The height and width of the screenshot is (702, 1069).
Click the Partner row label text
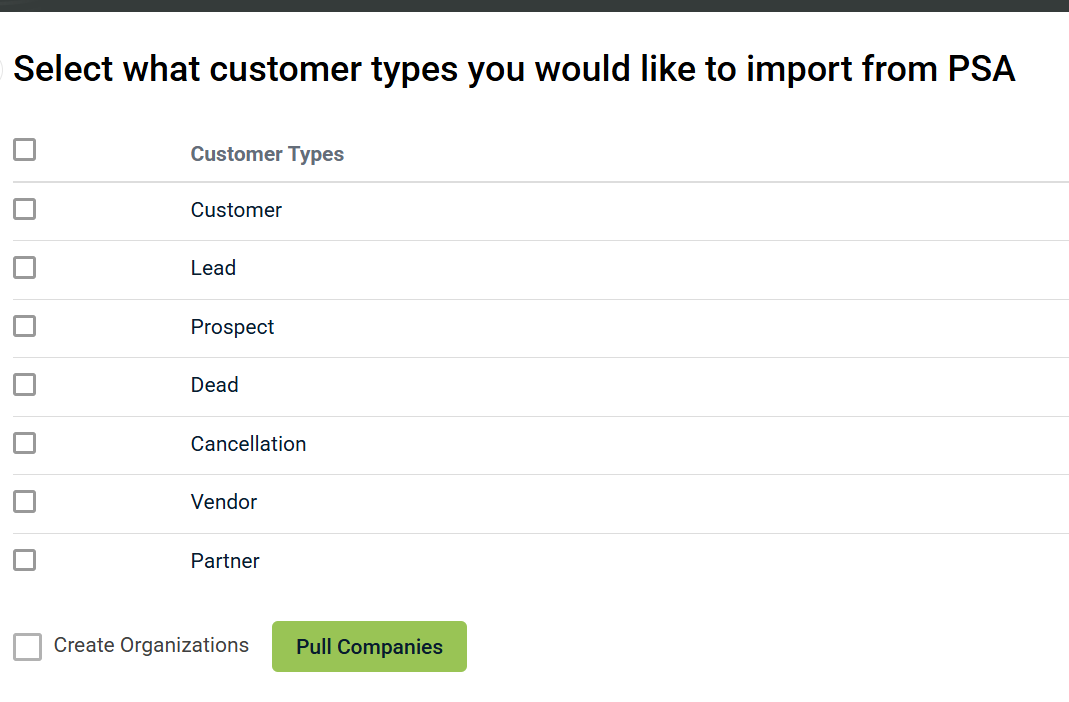pos(225,561)
